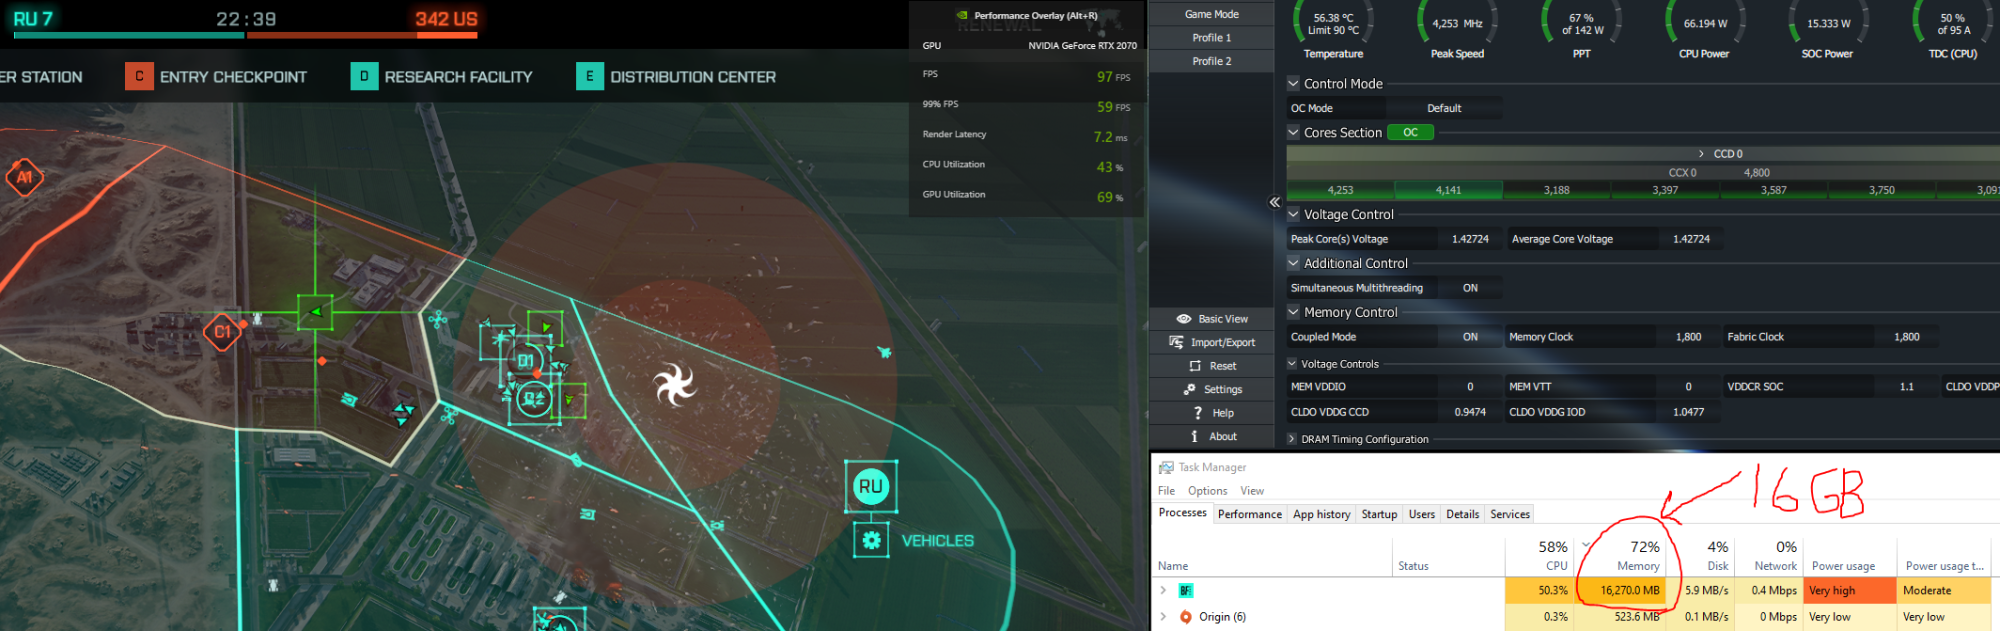
Task: Click the Basic View eye icon in Ryzen Master
Action: 1183,319
